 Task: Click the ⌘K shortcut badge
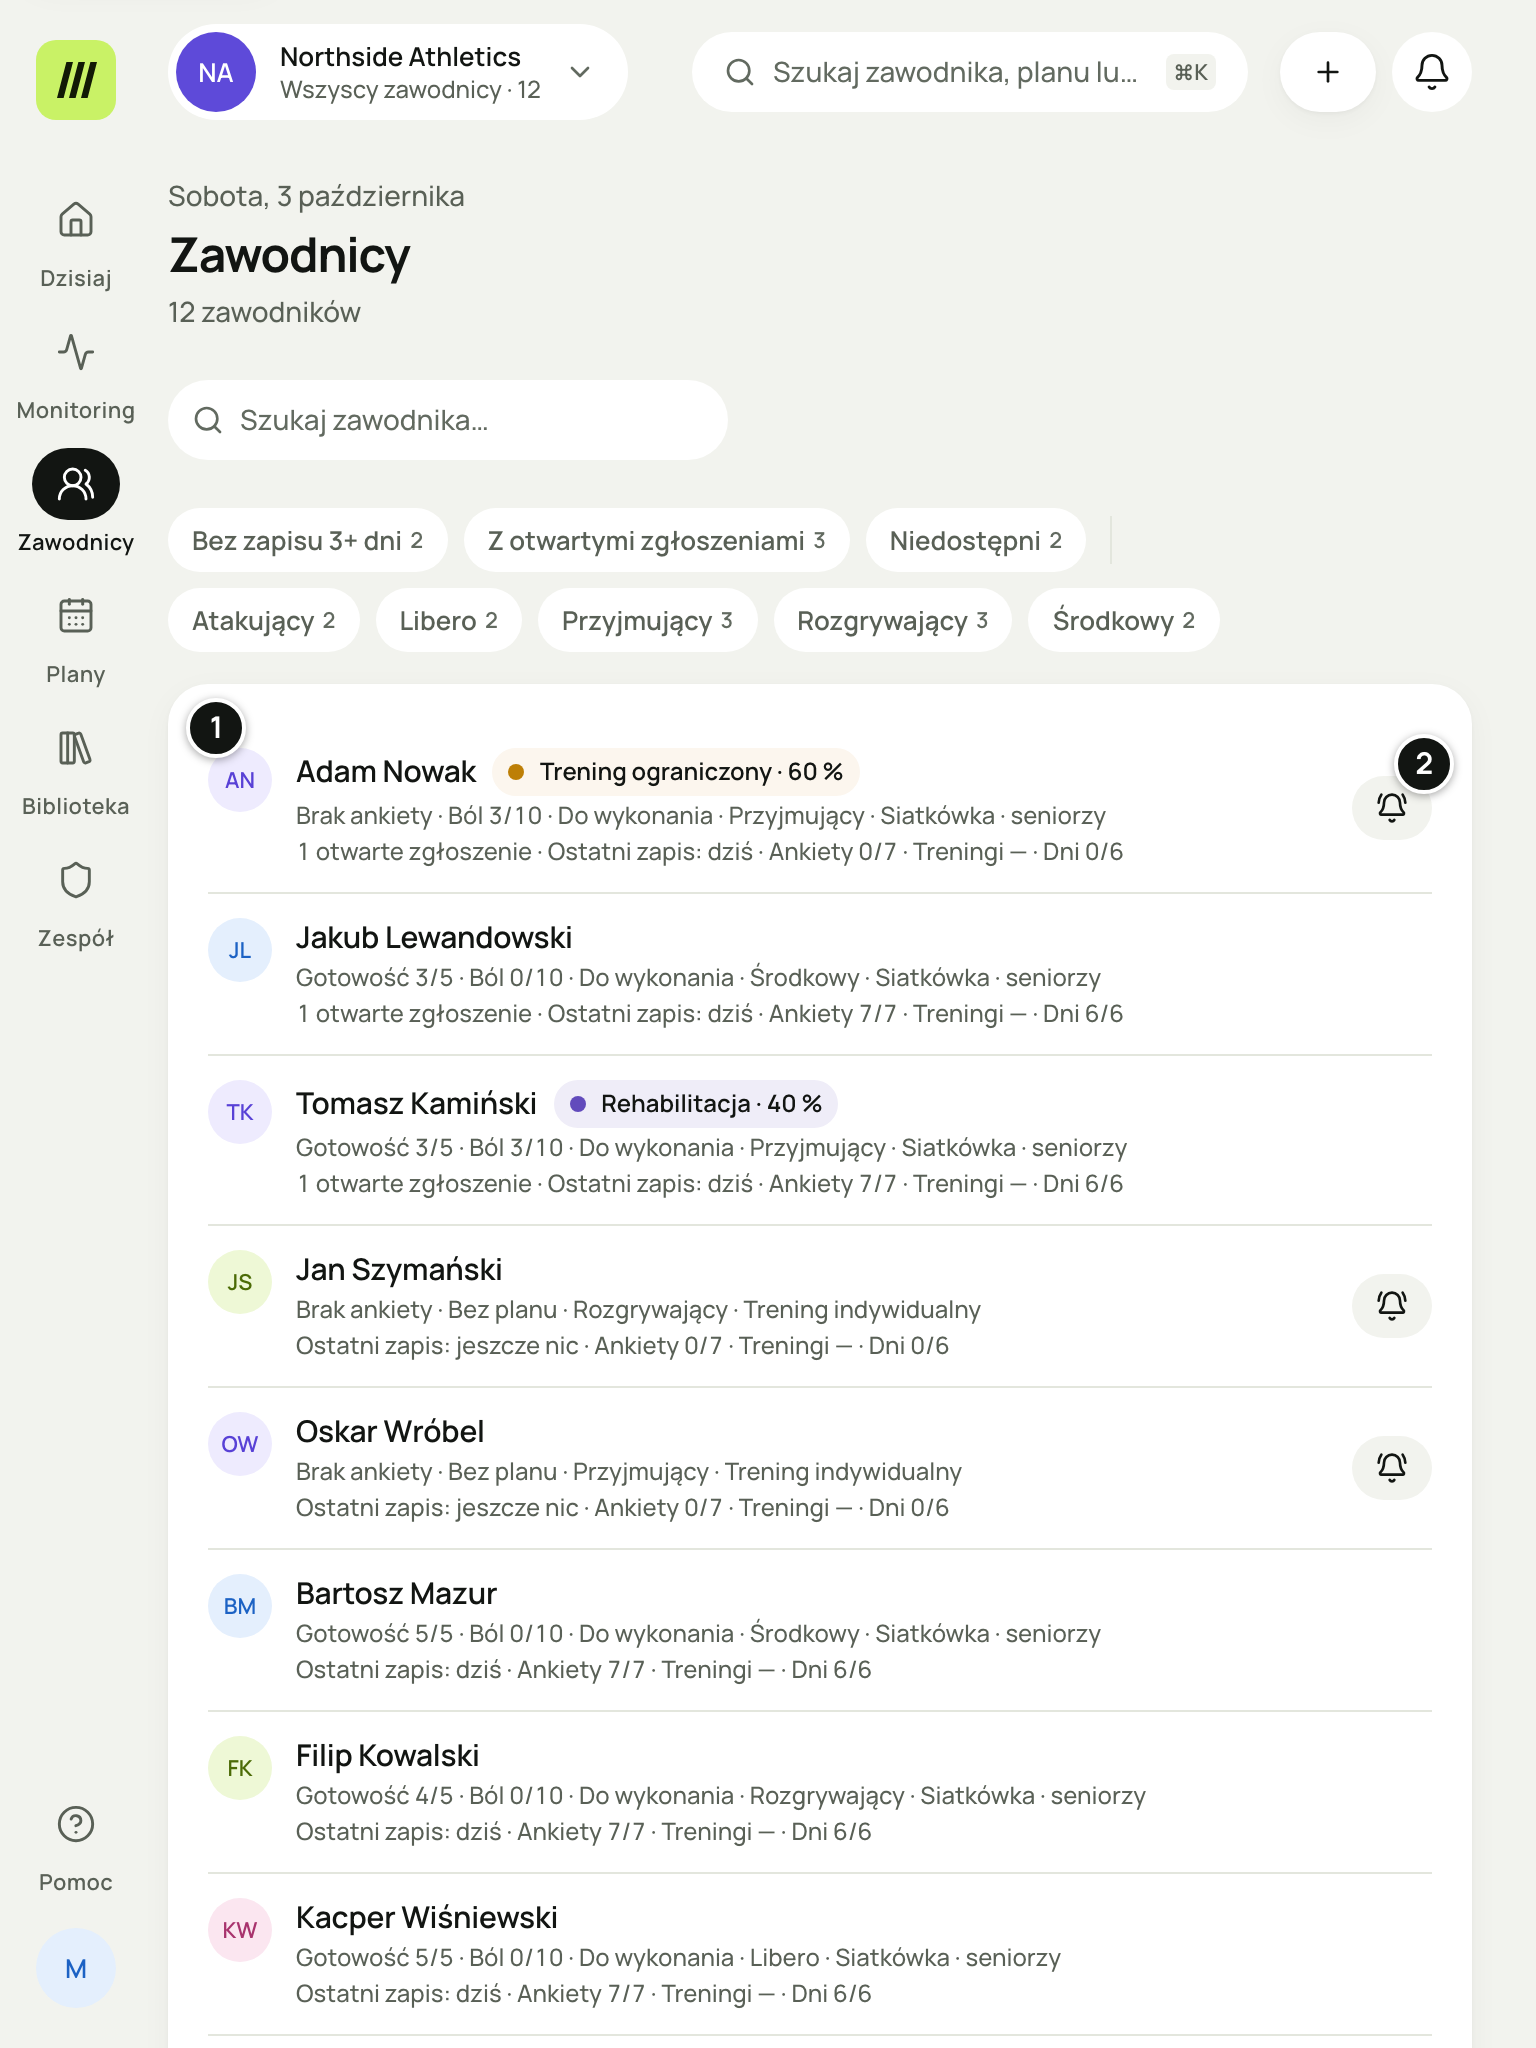1191,72
